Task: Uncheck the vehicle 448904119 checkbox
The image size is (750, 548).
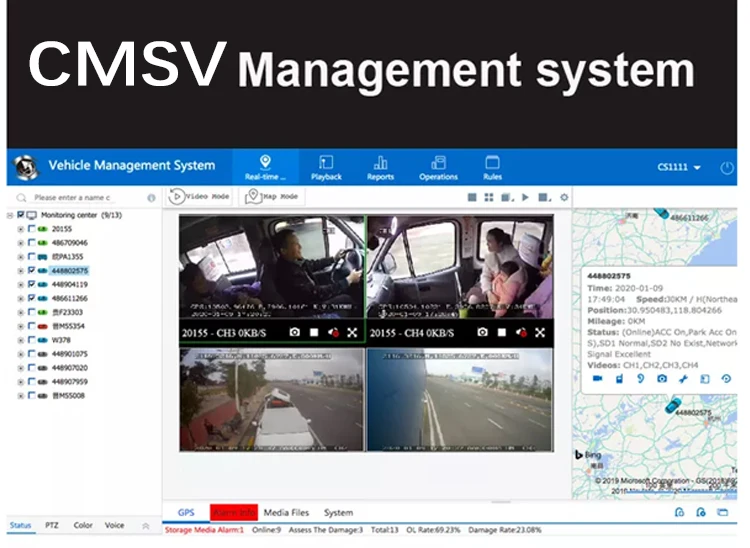Action: 32,284
